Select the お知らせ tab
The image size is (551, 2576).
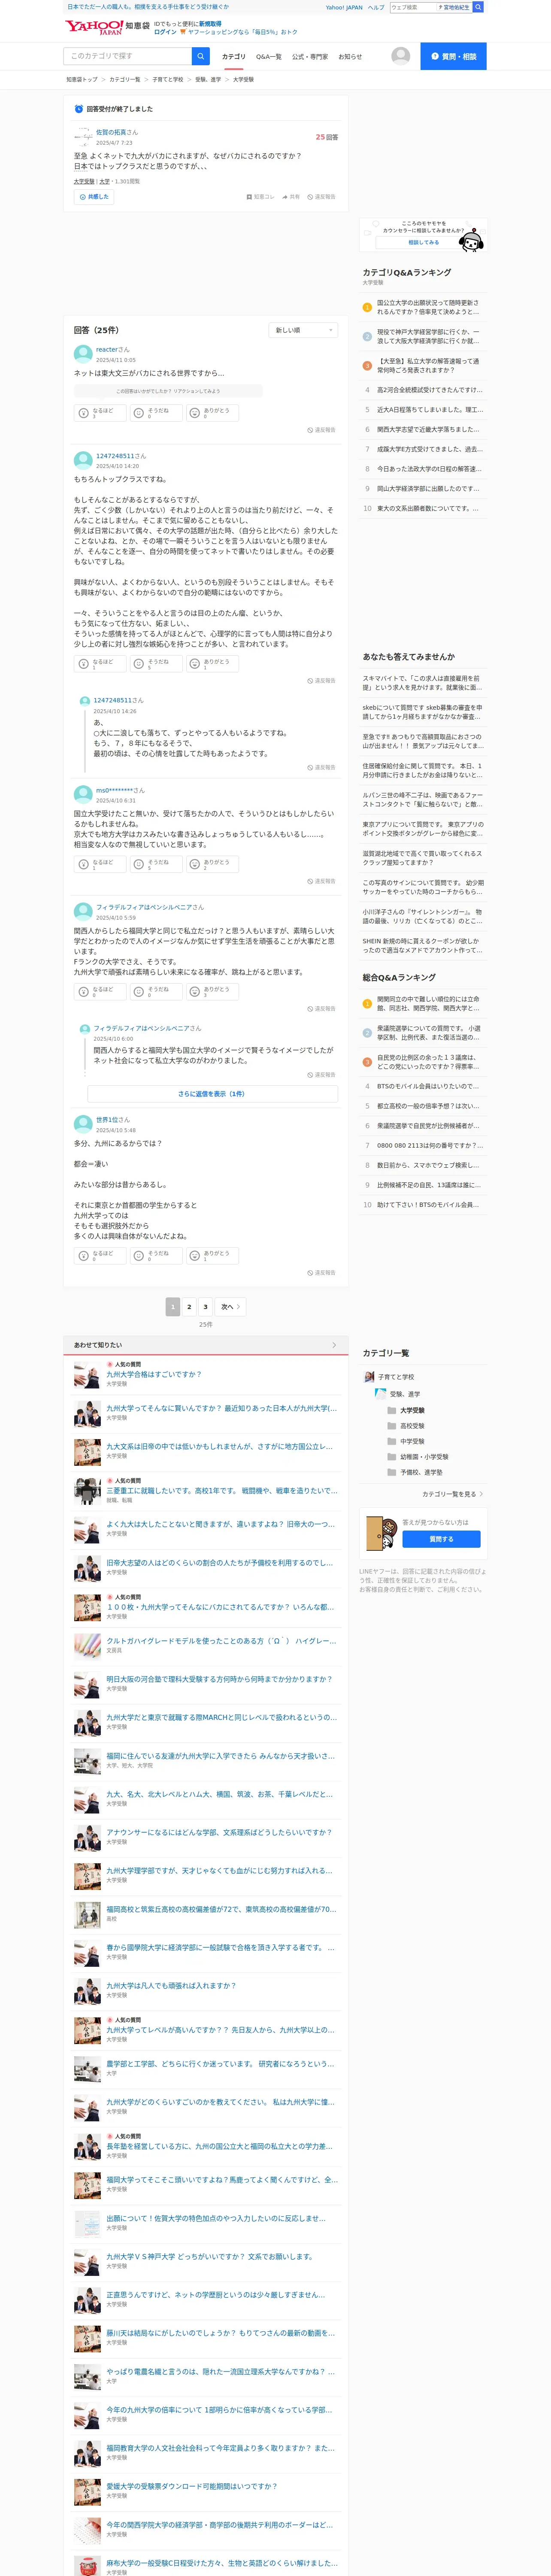350,57
